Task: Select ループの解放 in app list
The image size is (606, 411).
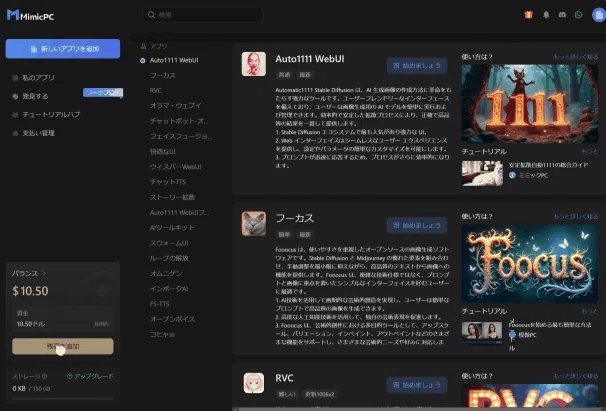Action: [169, 258]
